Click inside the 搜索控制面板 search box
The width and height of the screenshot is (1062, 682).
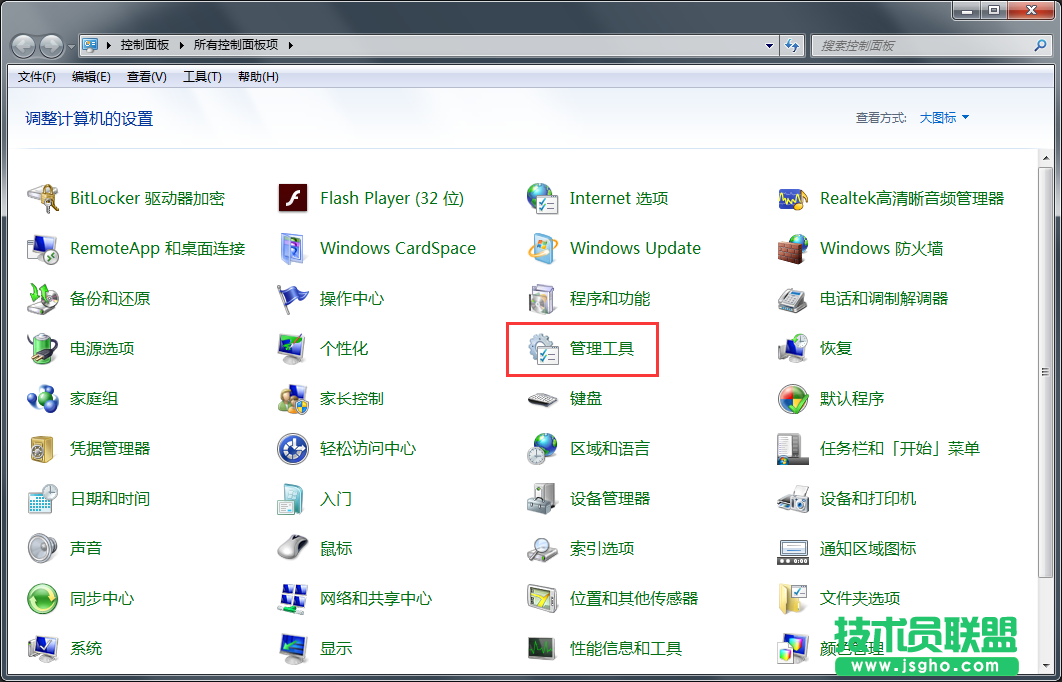coord(930,44)
